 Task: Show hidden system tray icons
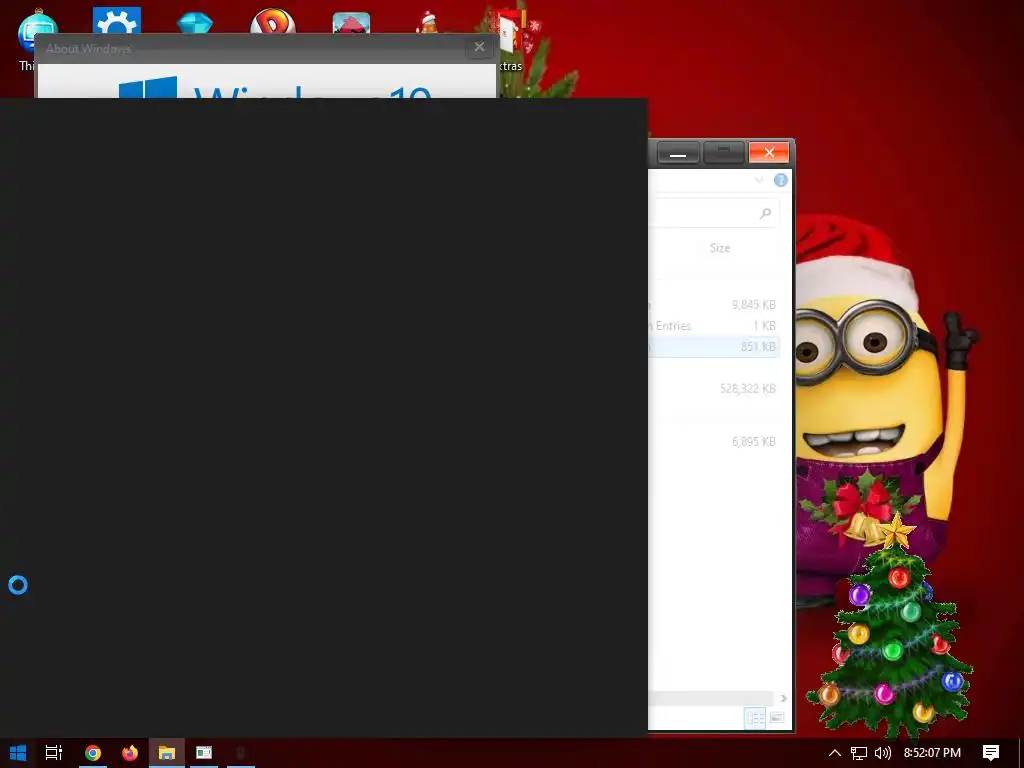tap(835, 753)
